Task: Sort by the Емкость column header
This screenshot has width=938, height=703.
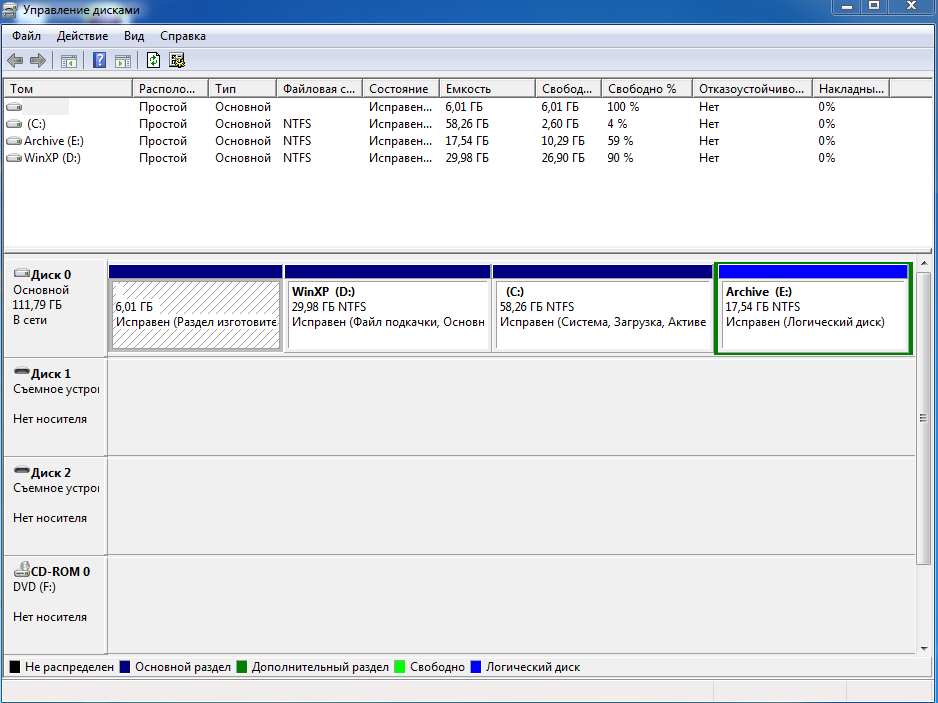Action: (x=488, y=89)
